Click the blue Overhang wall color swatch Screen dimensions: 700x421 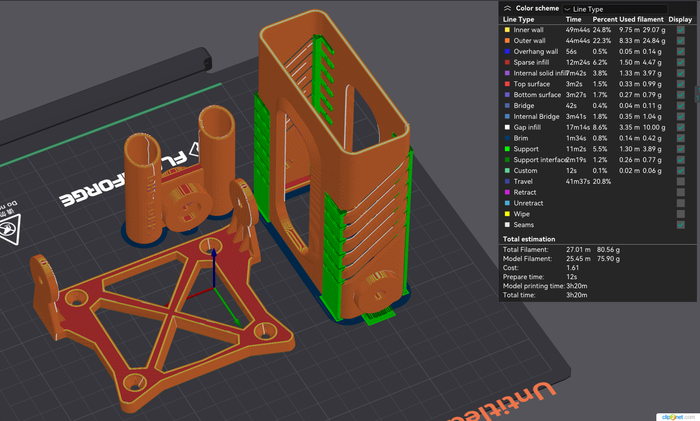click(507, 52)
